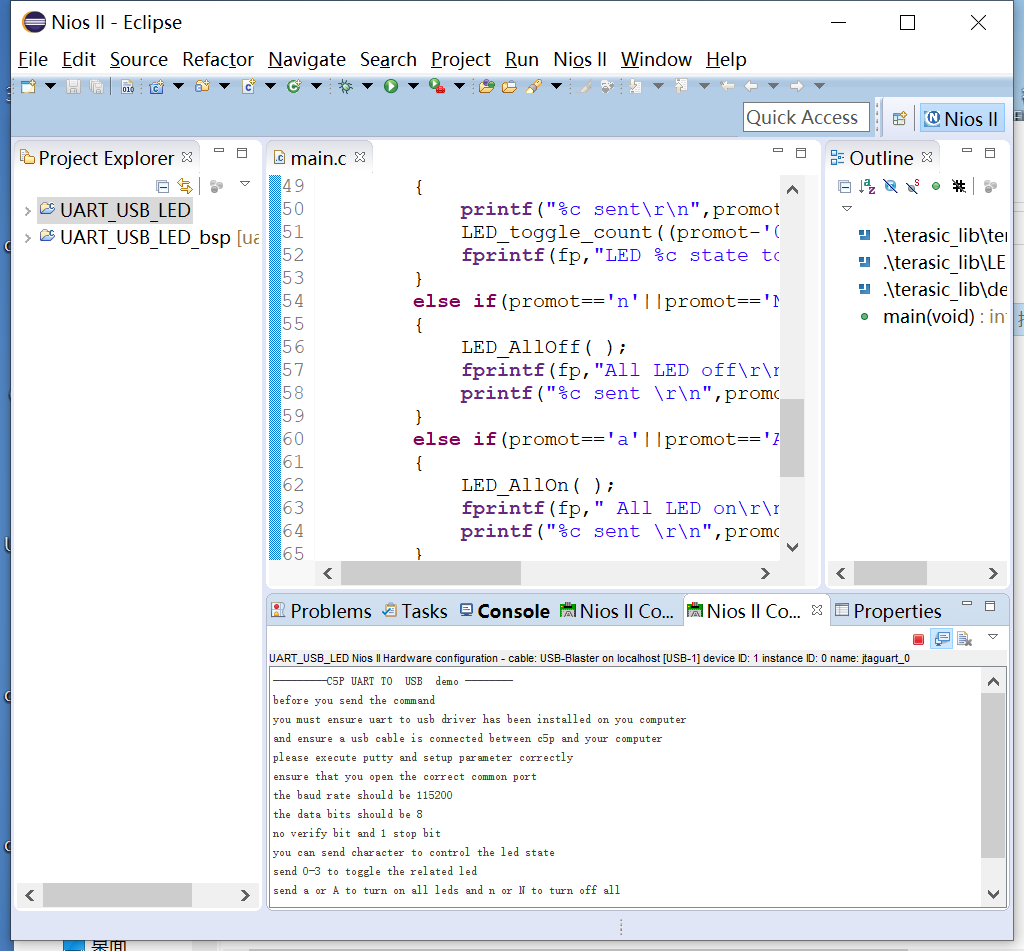Click the New C/C++ Project icon

tap(156, 86)
